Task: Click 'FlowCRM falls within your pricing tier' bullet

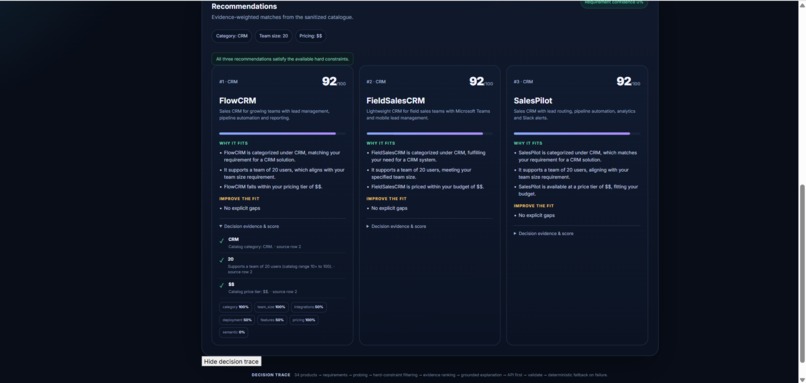Action: 273,187
